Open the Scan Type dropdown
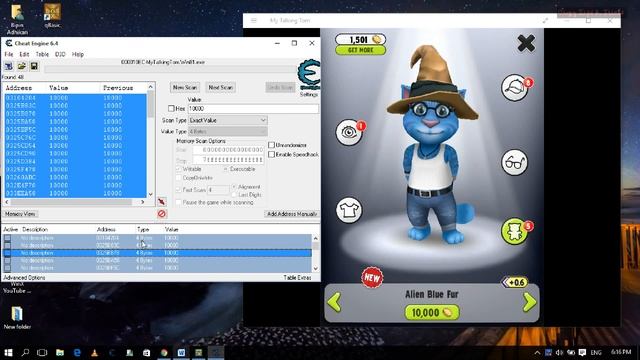Image resolution: width=640 pixels, height=360 pixels. (227, 120)
